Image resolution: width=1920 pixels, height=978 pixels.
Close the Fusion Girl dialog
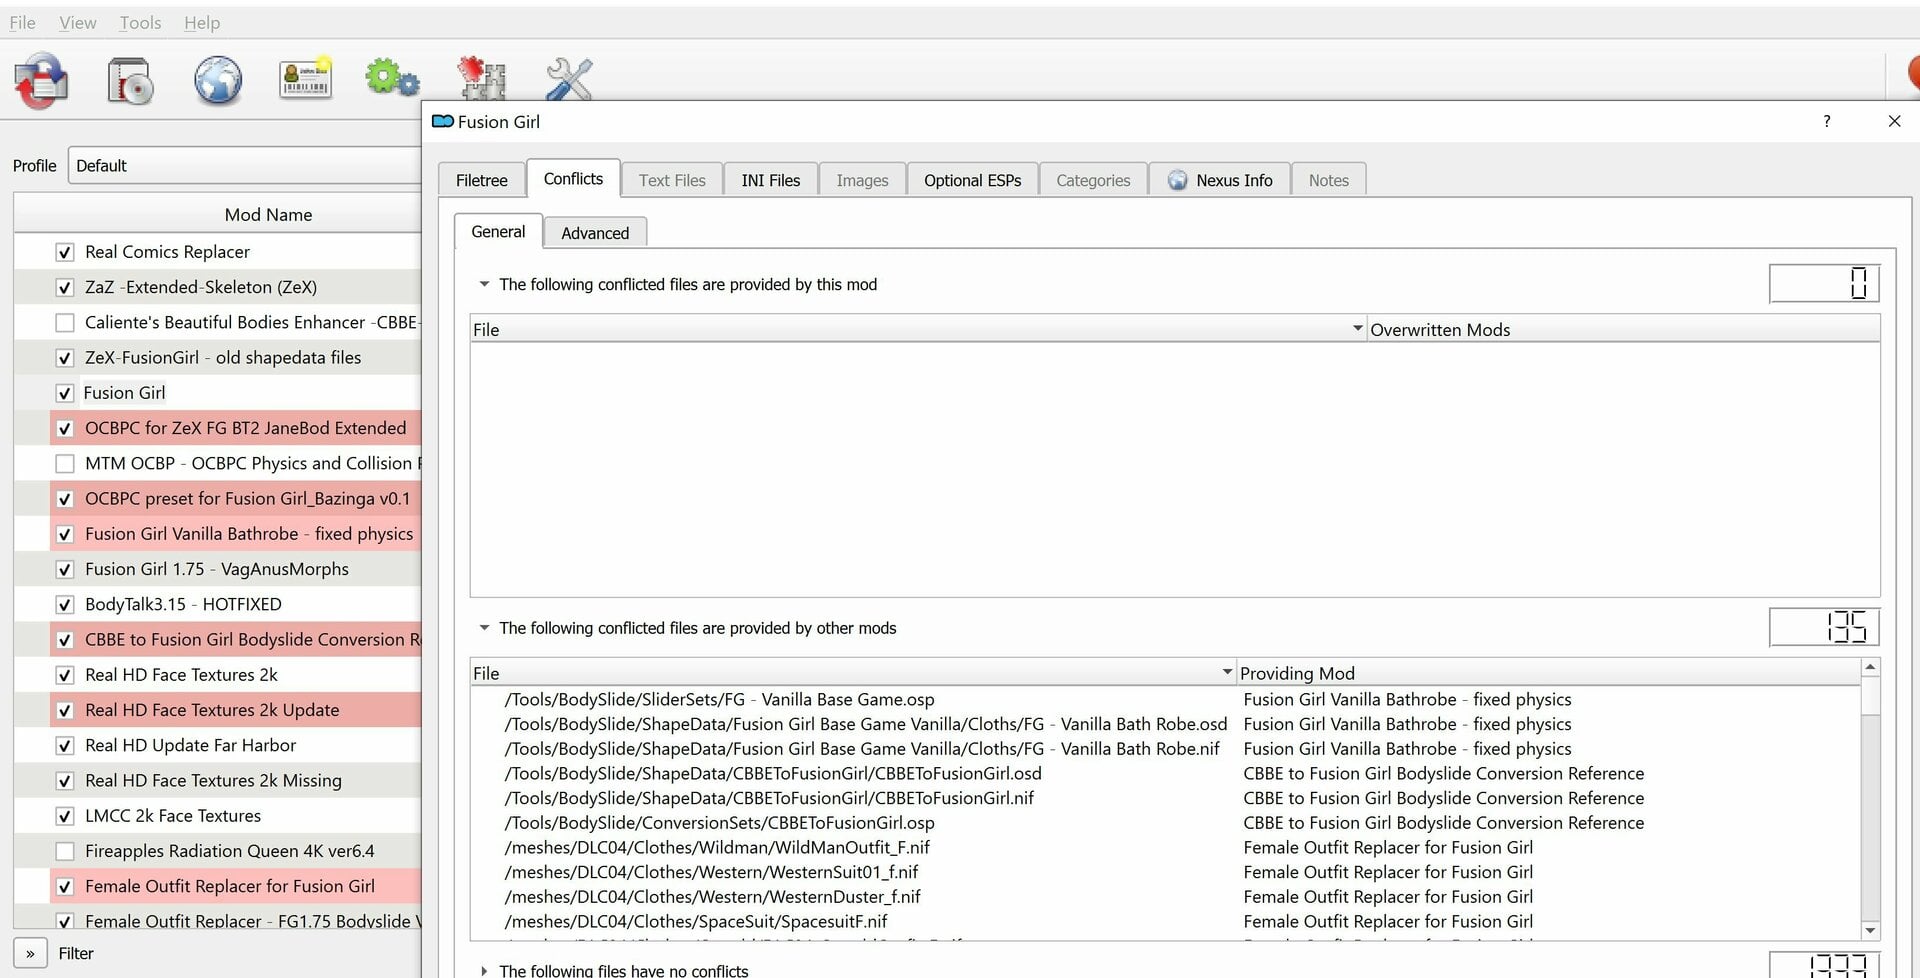[1894, 121]
